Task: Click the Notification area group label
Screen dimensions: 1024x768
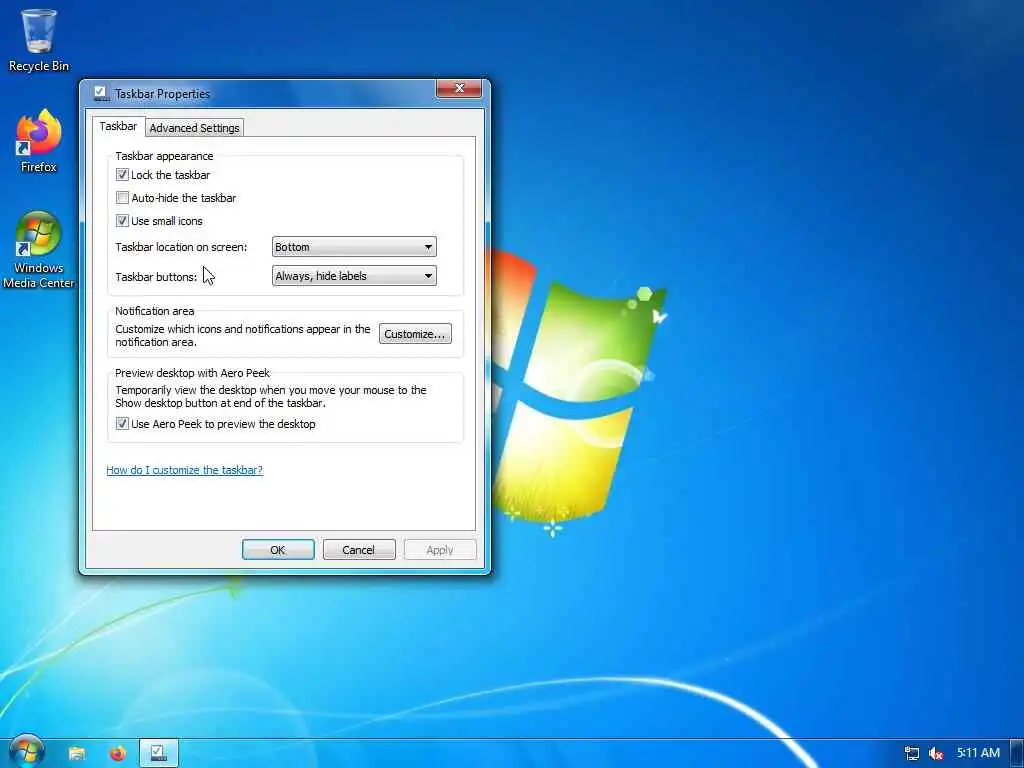Action: pyautogui.click(x=155, y=311)
